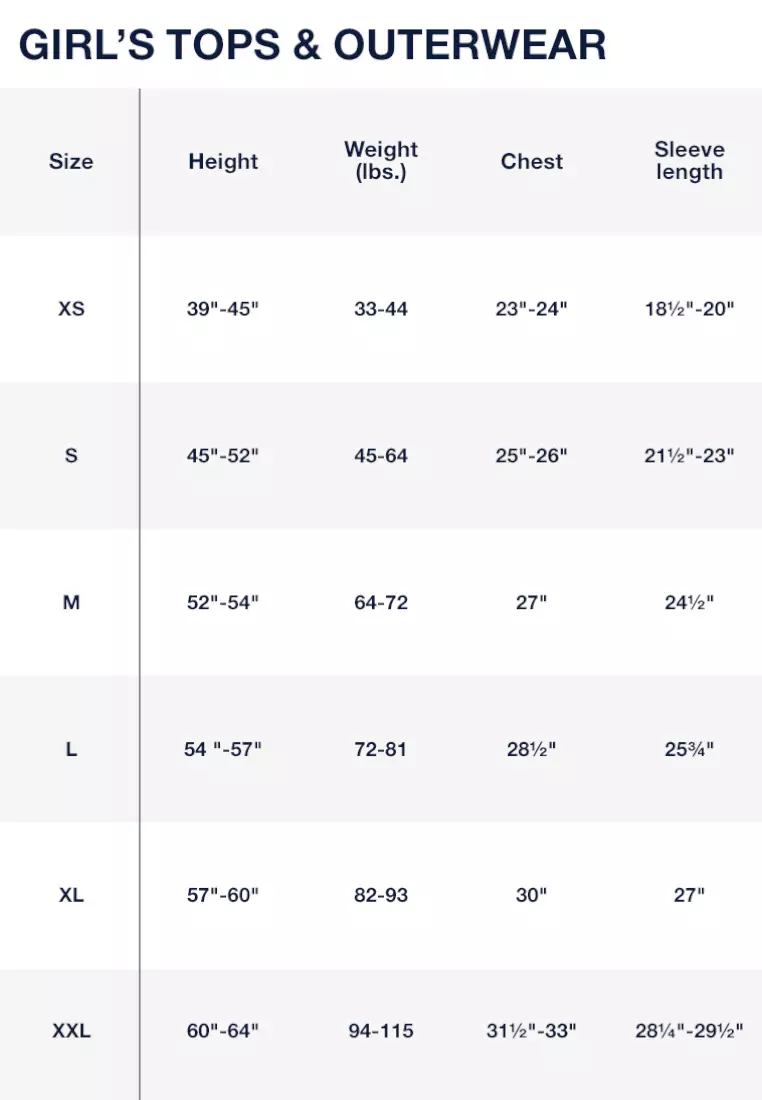Select the XXL chest value 31½"-33"

(x=532, y=1031)
